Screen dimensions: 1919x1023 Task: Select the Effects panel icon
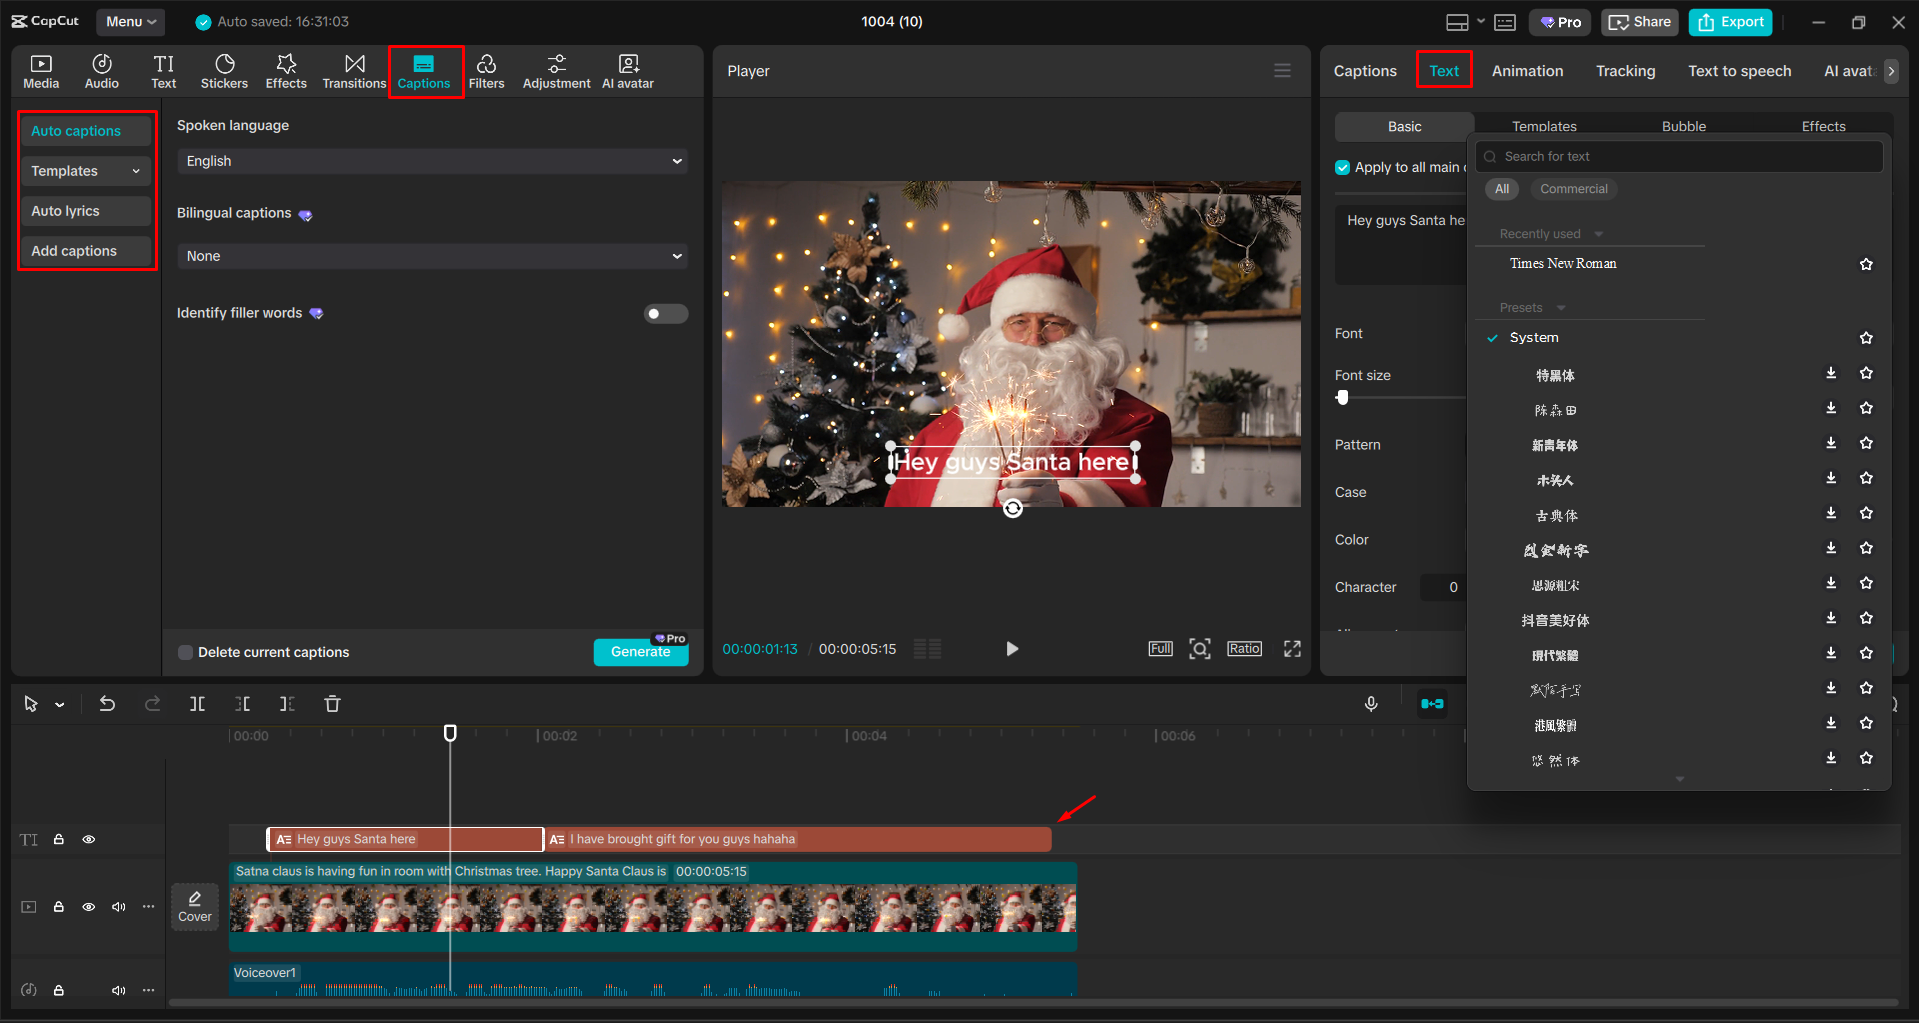(286, 70)
